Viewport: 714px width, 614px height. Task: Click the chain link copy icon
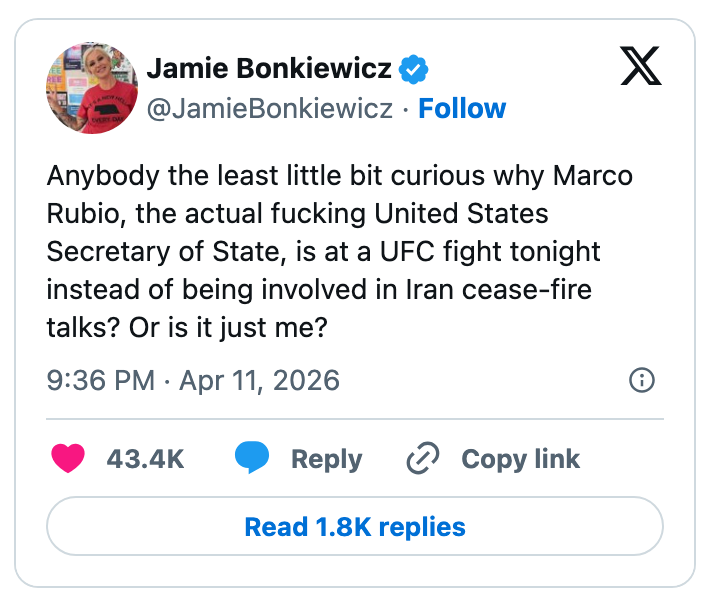pos(423,459)
